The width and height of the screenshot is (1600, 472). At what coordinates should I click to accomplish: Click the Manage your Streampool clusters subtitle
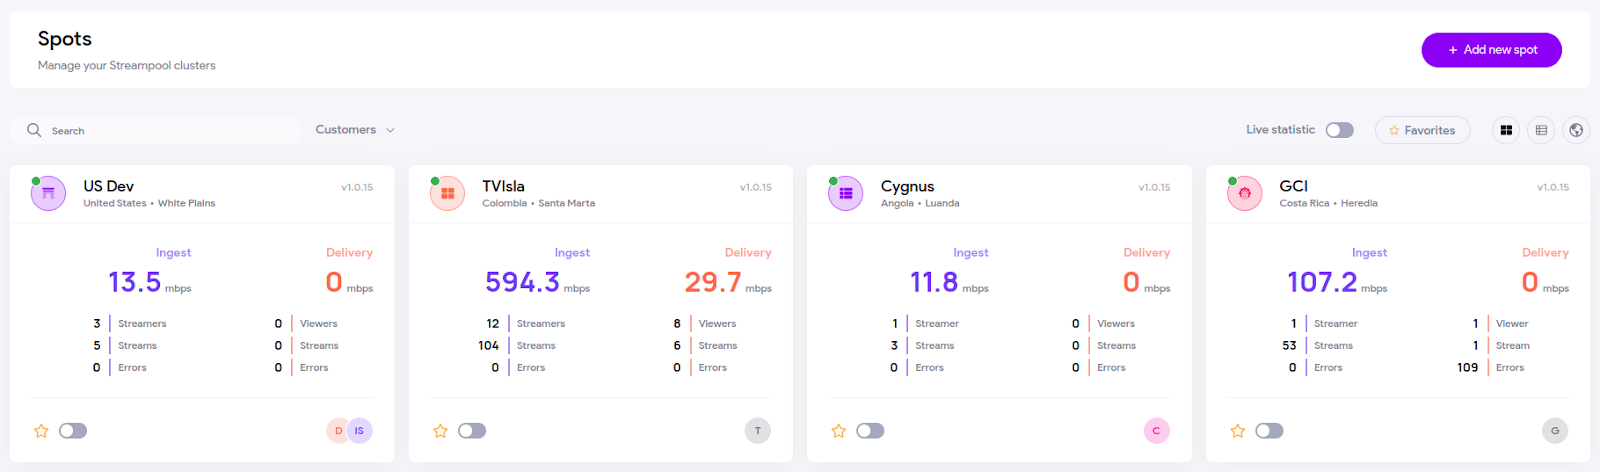pos(127,66)
